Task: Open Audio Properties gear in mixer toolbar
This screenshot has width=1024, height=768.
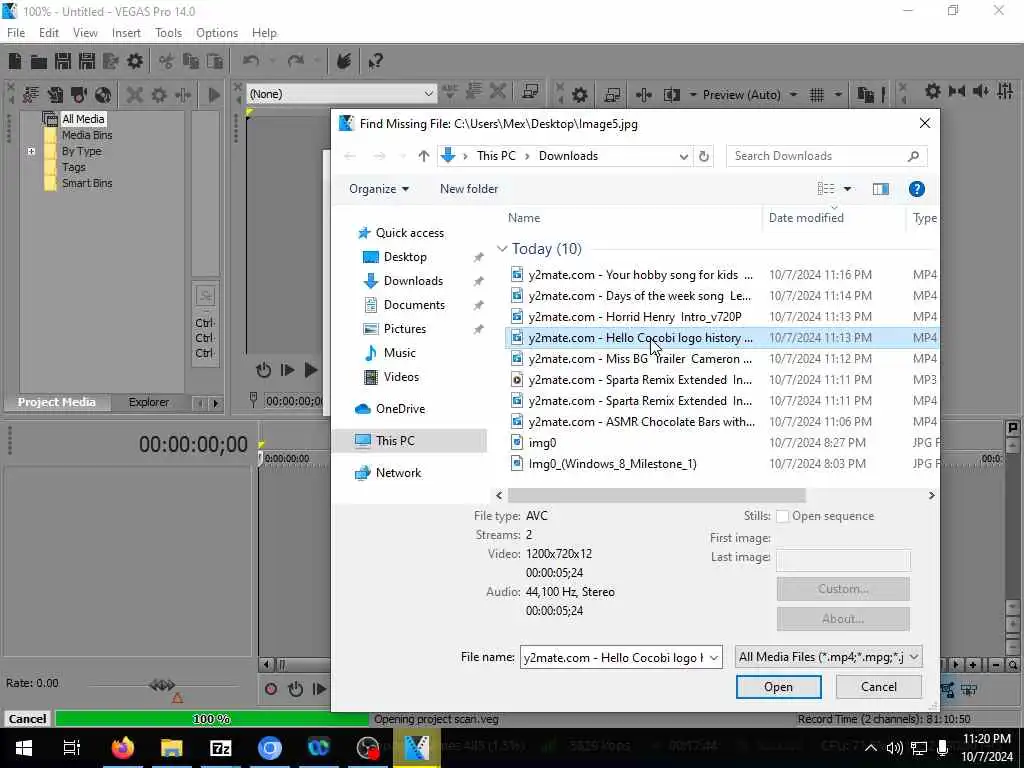Action: [933, 91]
